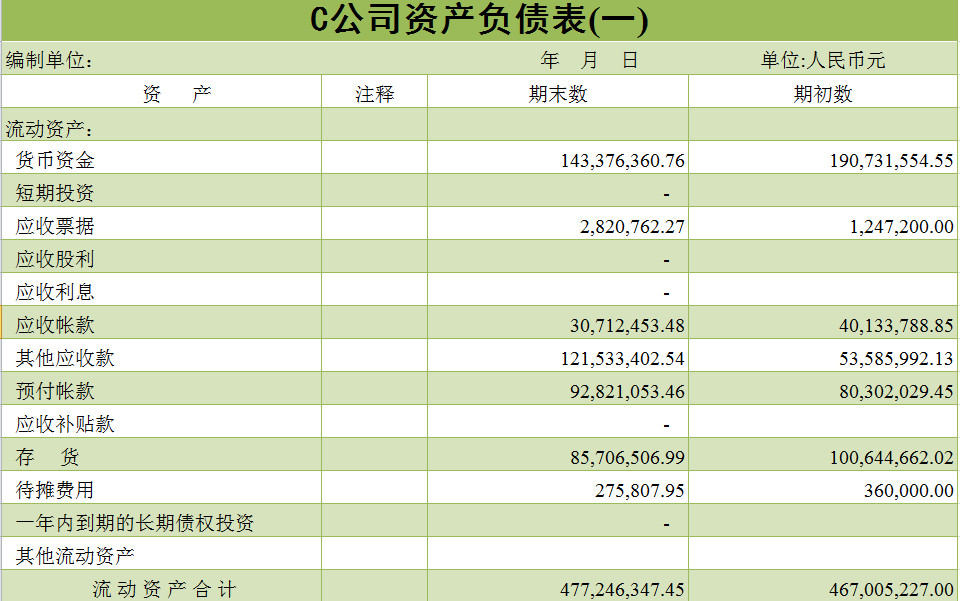The image size is (960, 601).
Task: Click the 货币资金 opening value 190,731,554.55
Action: [x=891, y=161]
